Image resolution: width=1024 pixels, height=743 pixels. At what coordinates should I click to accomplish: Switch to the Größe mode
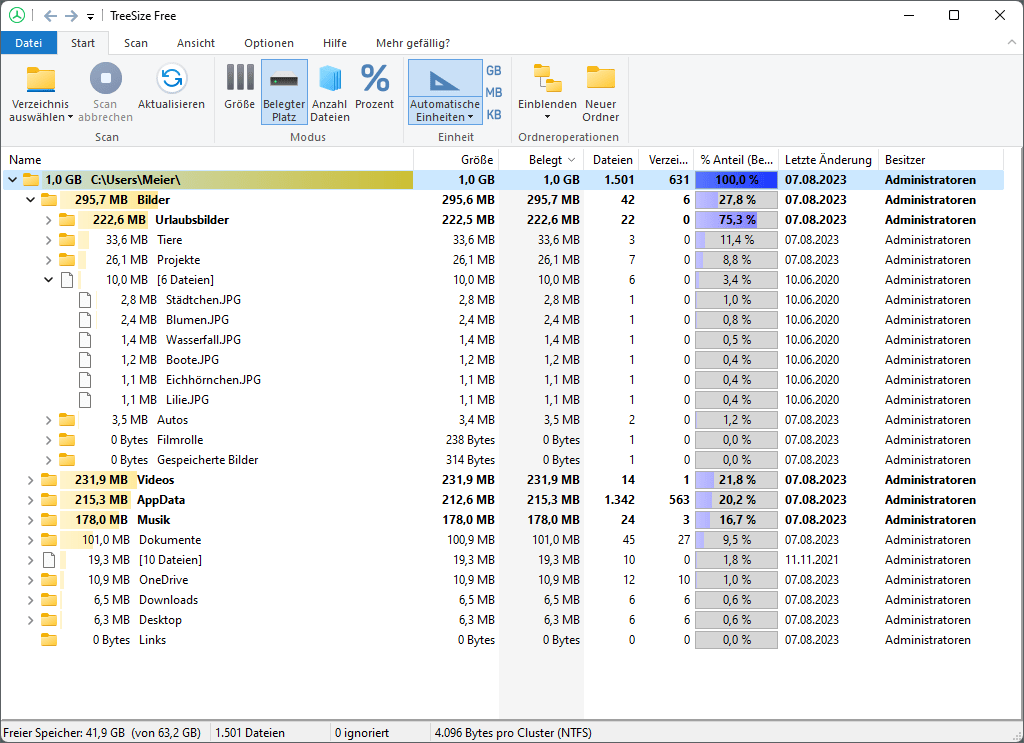coord(240,86)
